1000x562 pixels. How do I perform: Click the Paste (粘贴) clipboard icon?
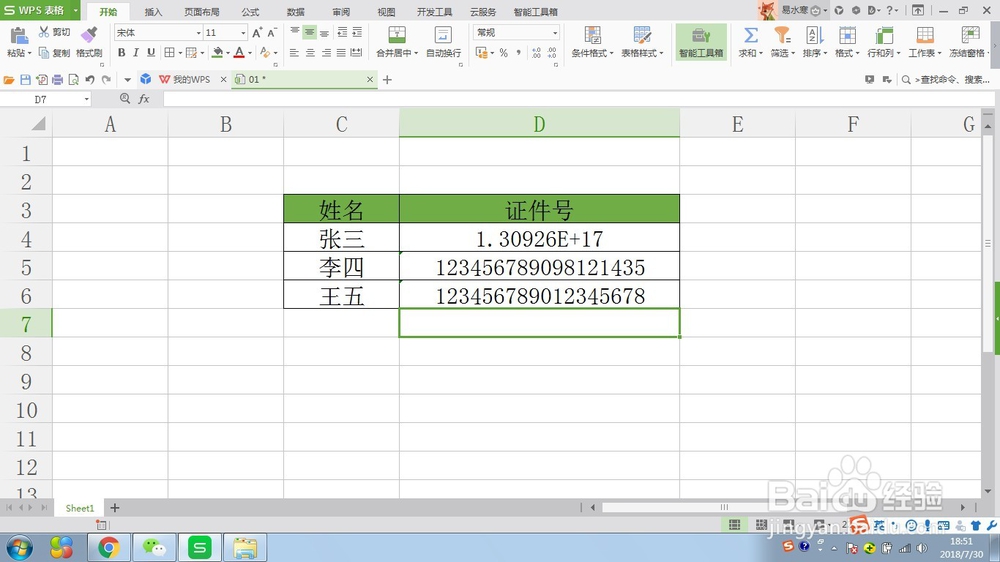(18, 36)
